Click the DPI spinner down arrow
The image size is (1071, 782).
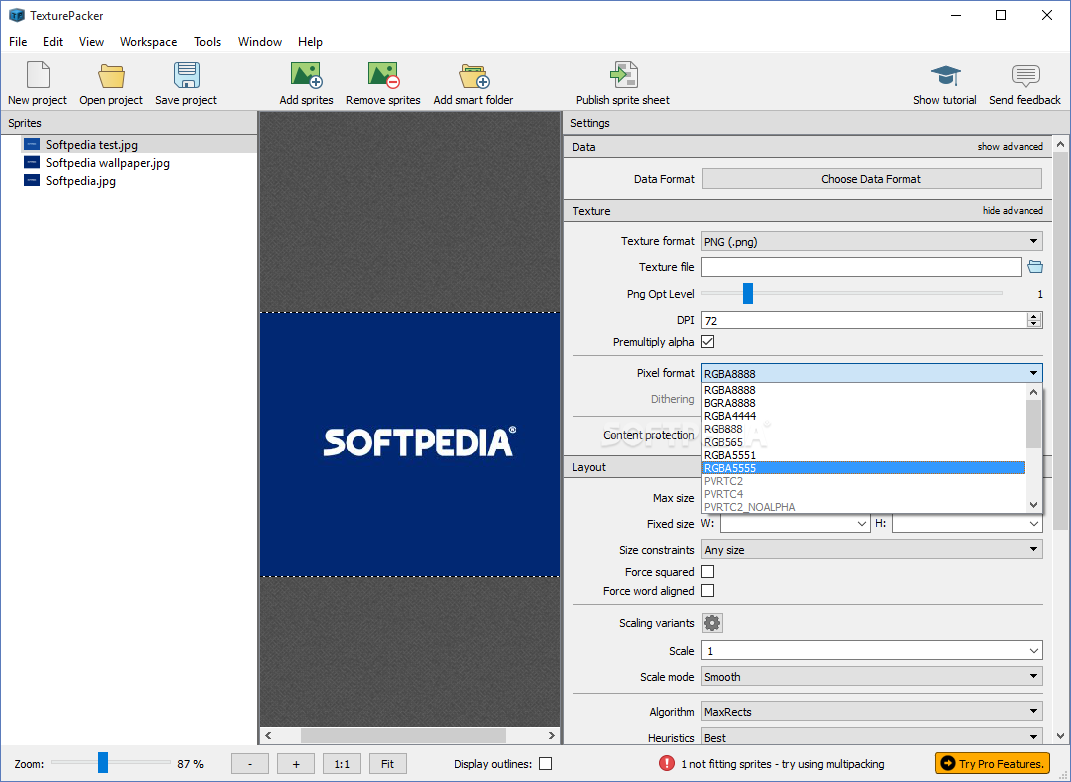tap(1033, 324)
